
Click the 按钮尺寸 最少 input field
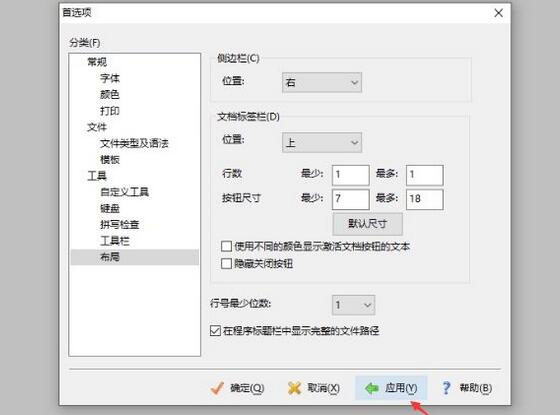click(x=351, y=199)
